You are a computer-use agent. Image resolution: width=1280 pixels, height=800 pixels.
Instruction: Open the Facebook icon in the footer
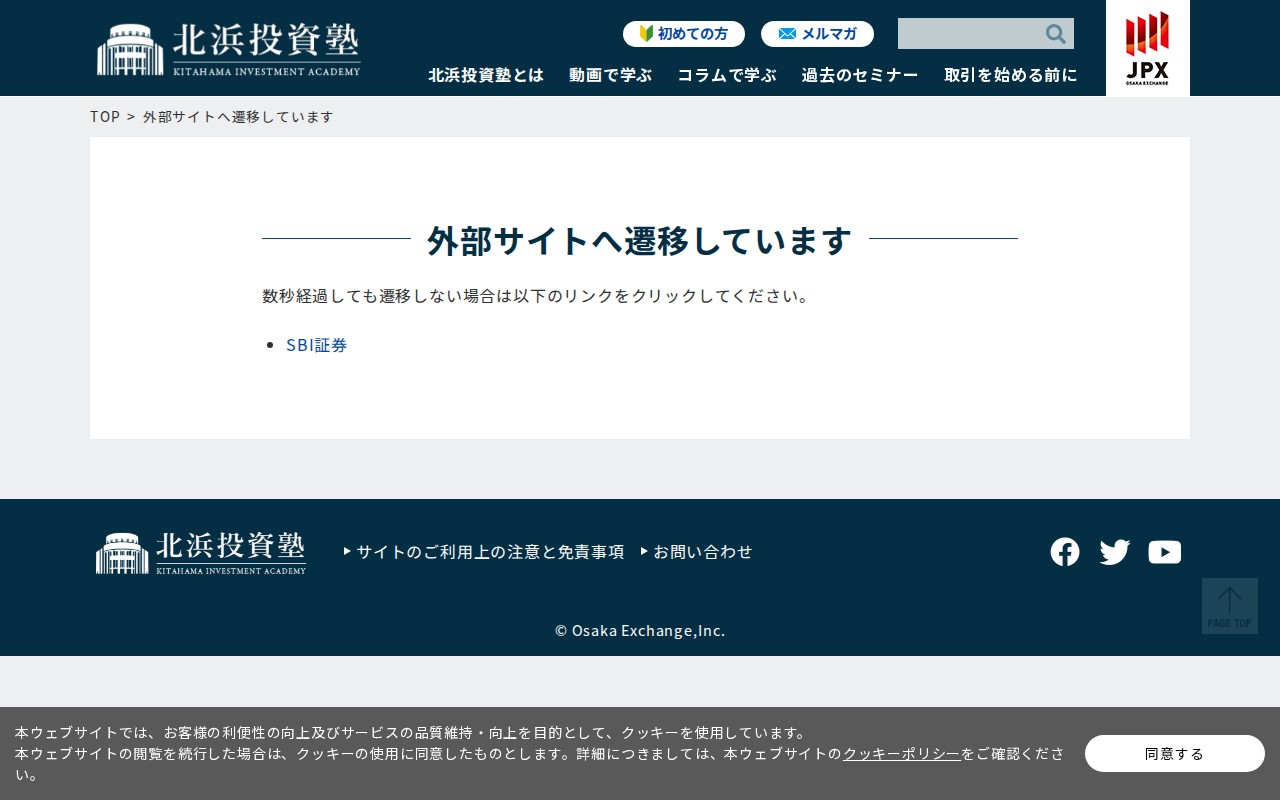(x=1065, y=552)
